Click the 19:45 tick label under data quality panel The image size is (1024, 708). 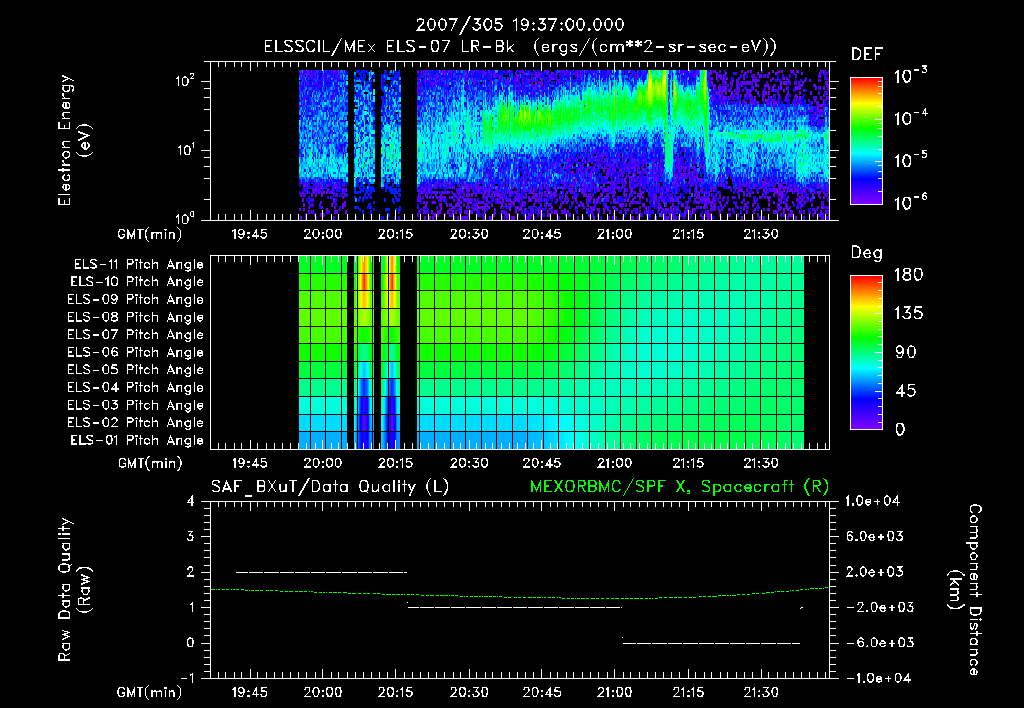pos(249,692)
